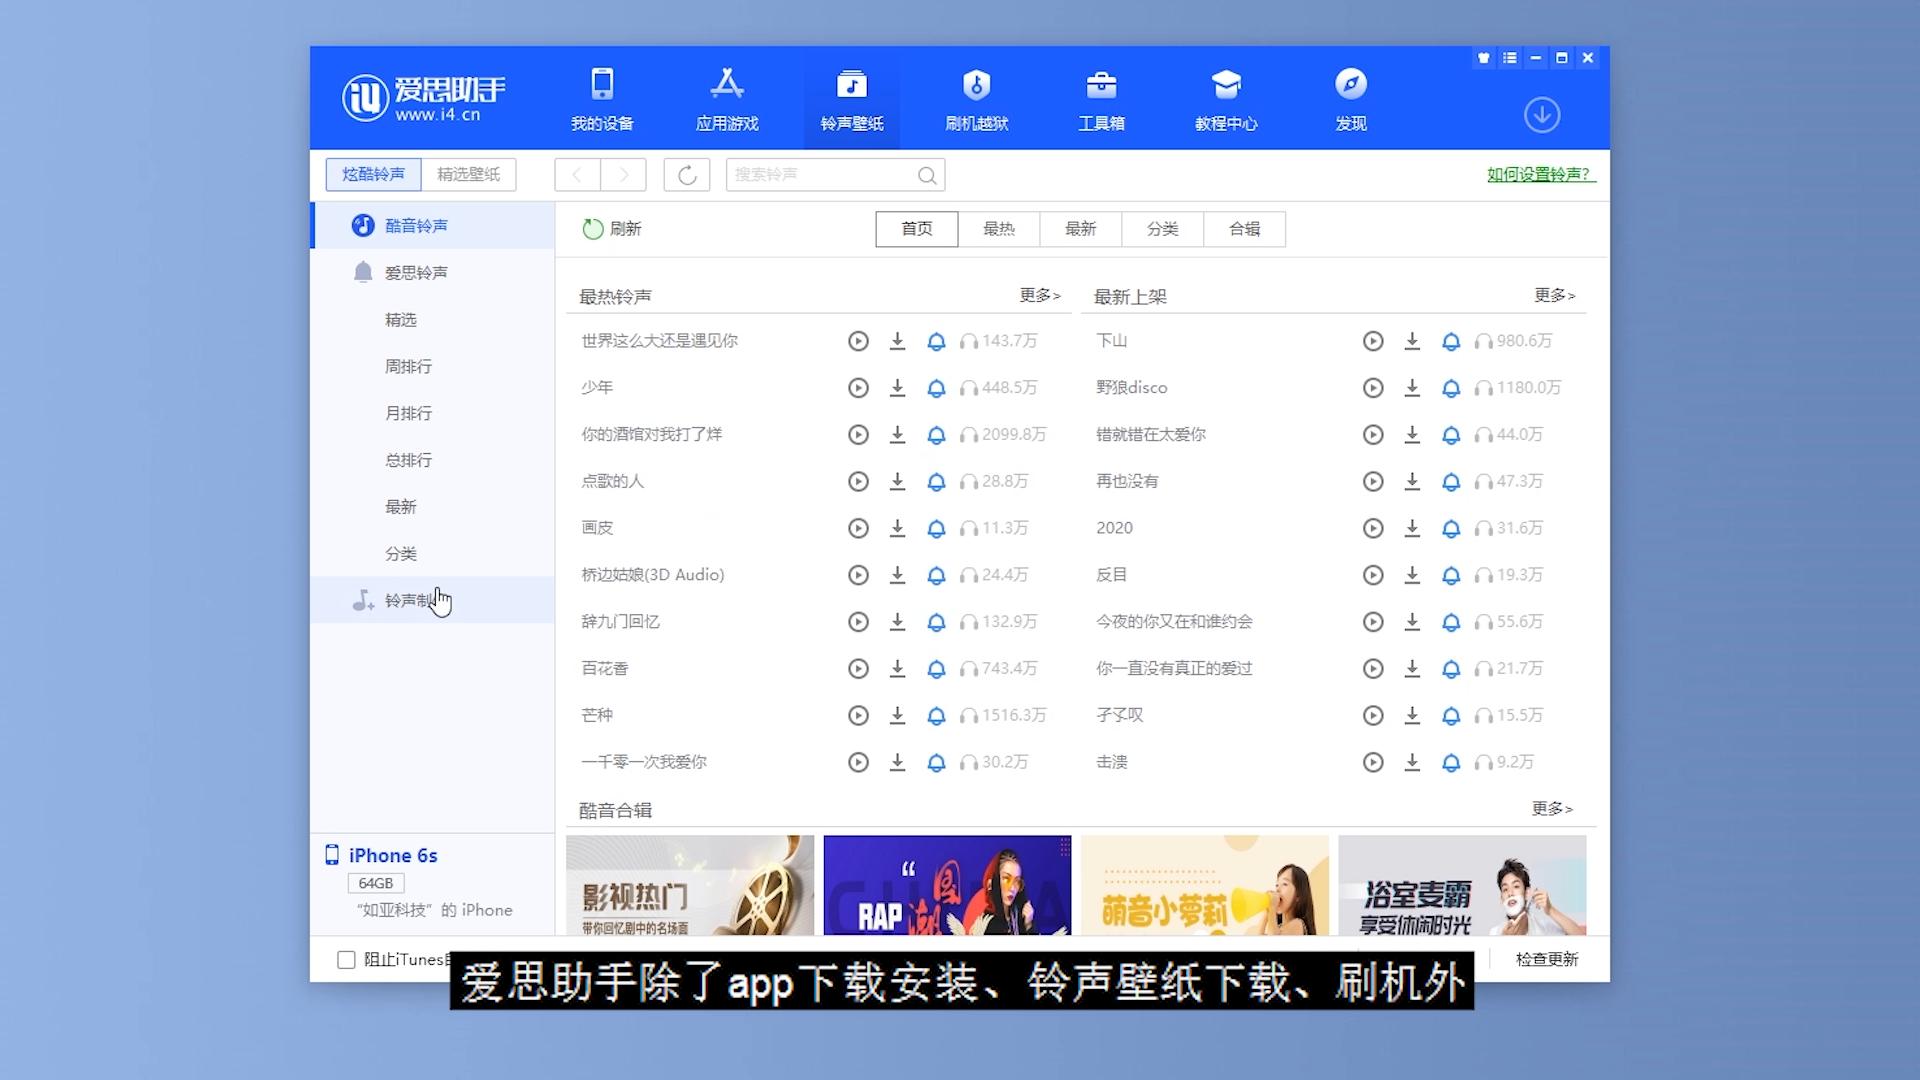Viewport: 1920px width, 1080px height.
Task: Click the refresh arrow next to search box
Action: point(686,174)
